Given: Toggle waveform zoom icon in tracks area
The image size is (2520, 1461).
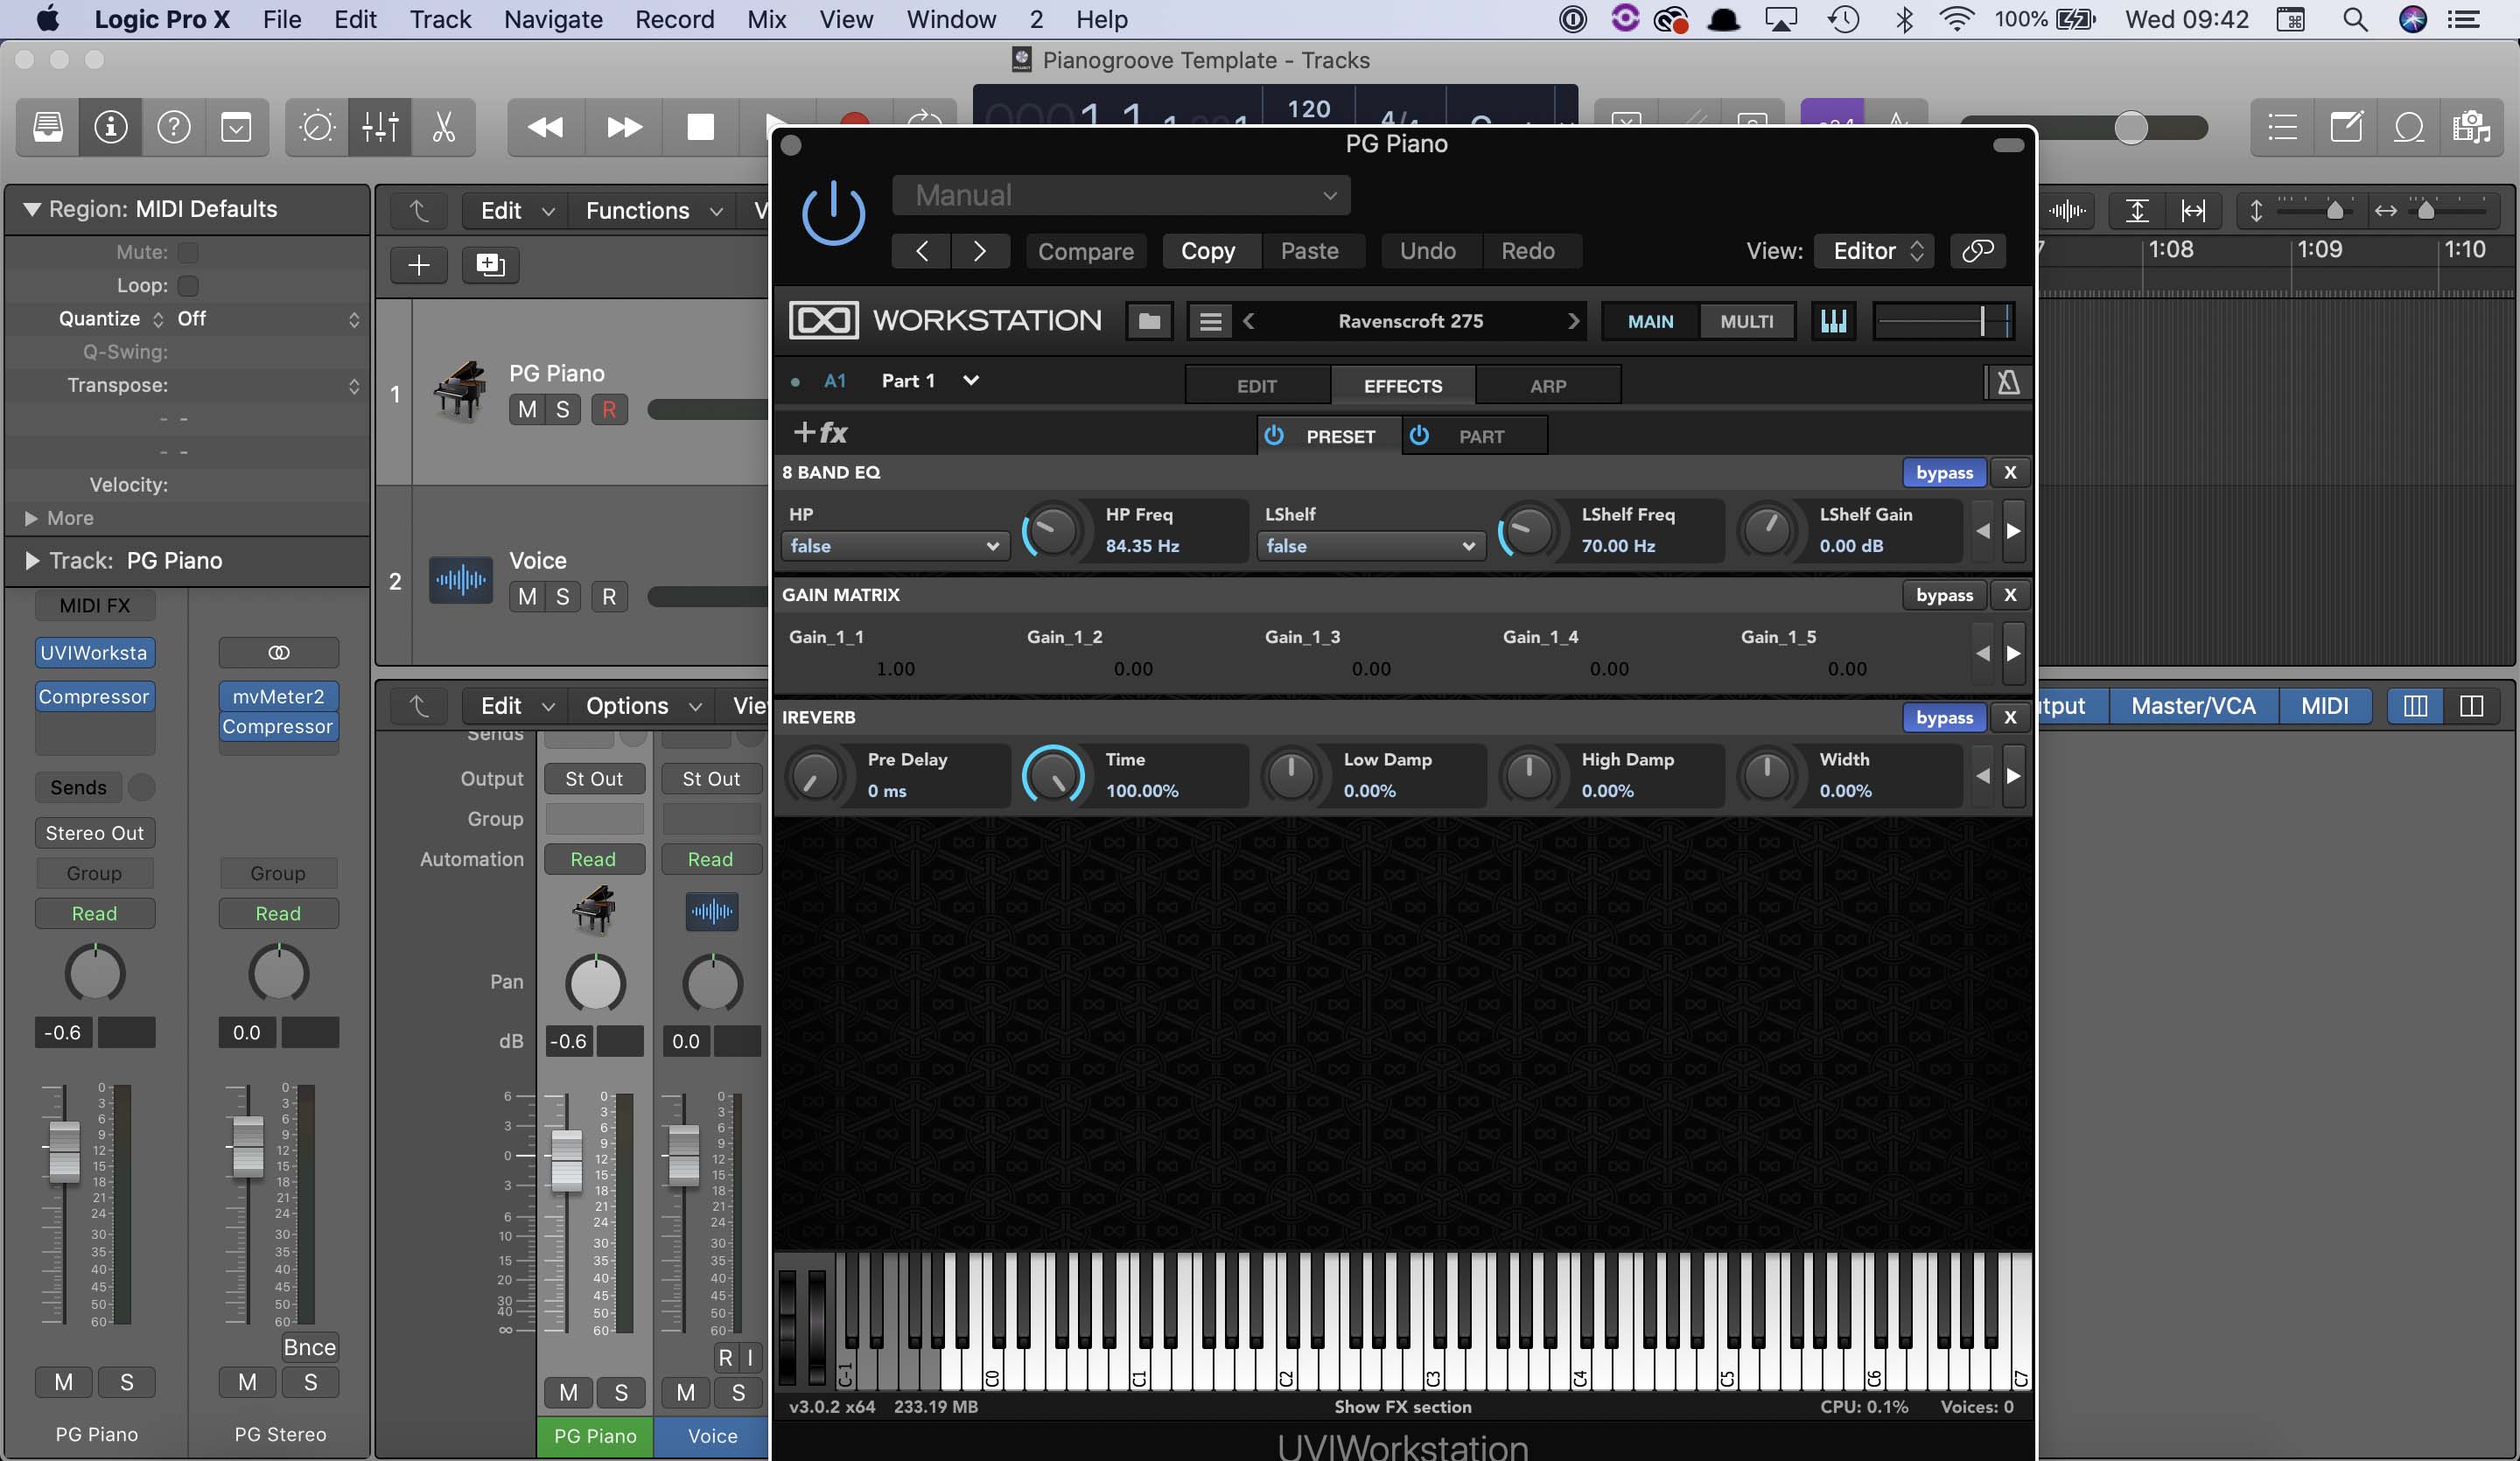Looking at the screenshot, I should click(2067, 210).
